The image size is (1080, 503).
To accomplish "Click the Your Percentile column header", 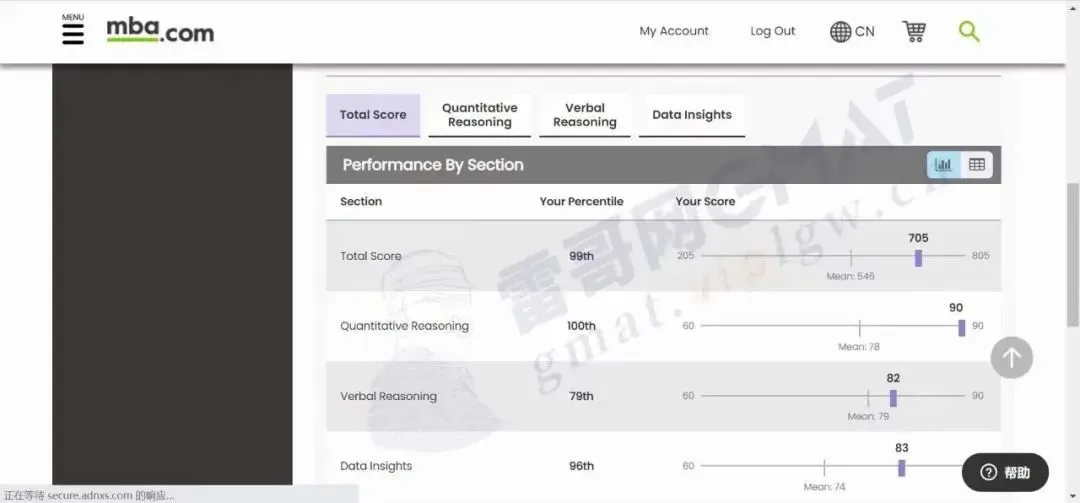I will click(581, 201).
